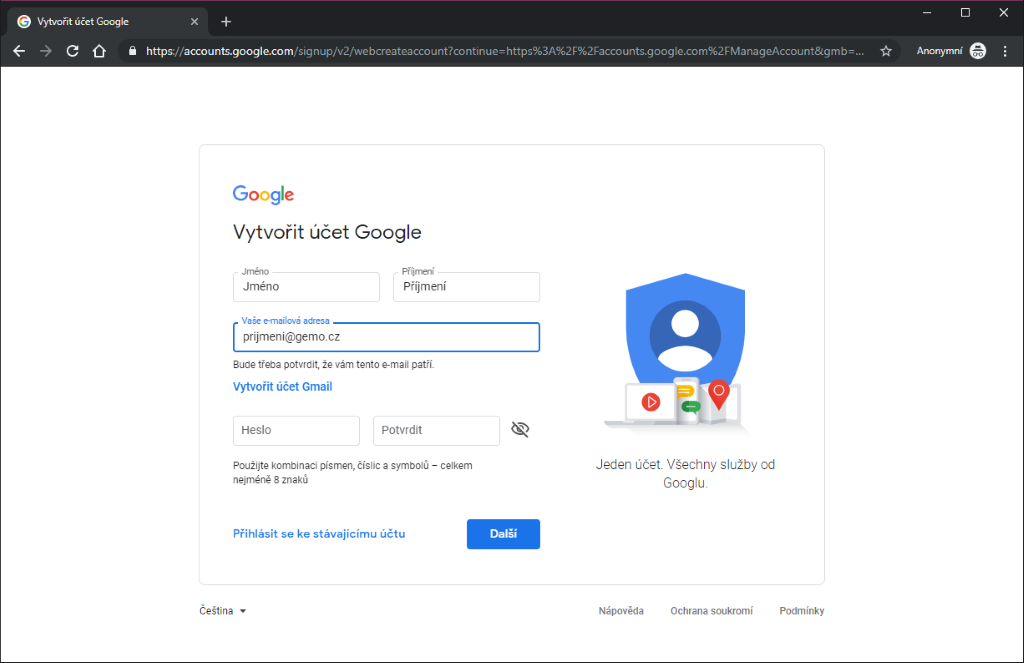Open the Nápověda help link
This screenshot has height=663, width=1024.
click(621, 611)
